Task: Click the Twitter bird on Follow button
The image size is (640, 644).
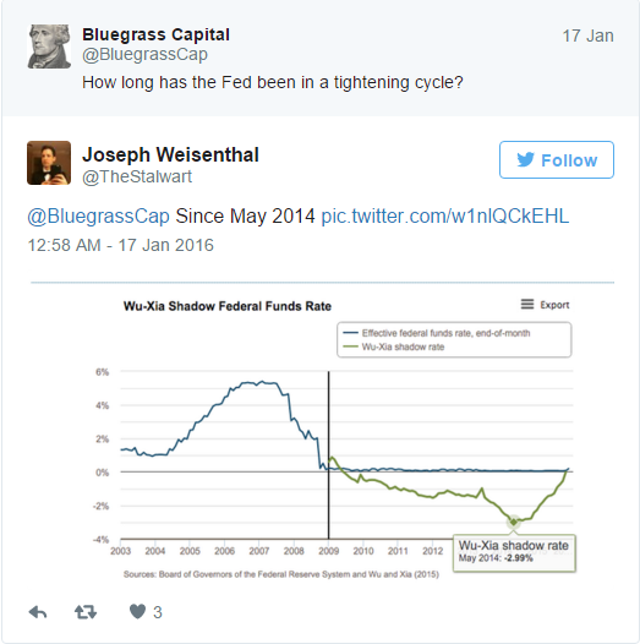Action: [525, 160]
